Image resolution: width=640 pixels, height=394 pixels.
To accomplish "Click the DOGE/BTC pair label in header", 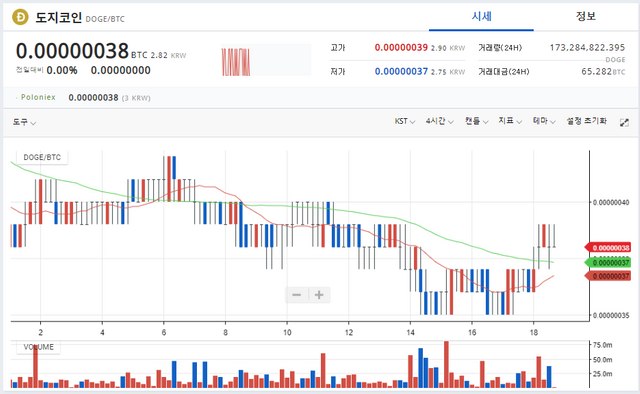I will [105, 19].
